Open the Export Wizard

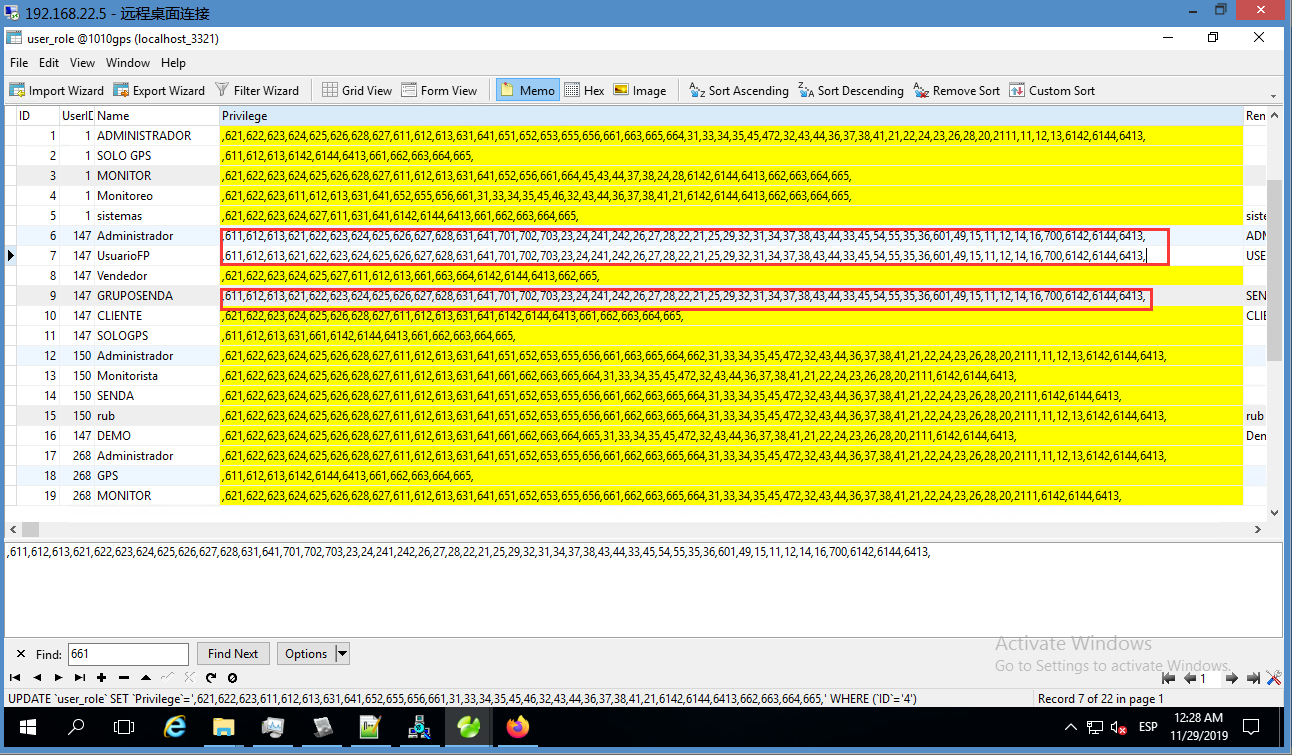[159, 90]
